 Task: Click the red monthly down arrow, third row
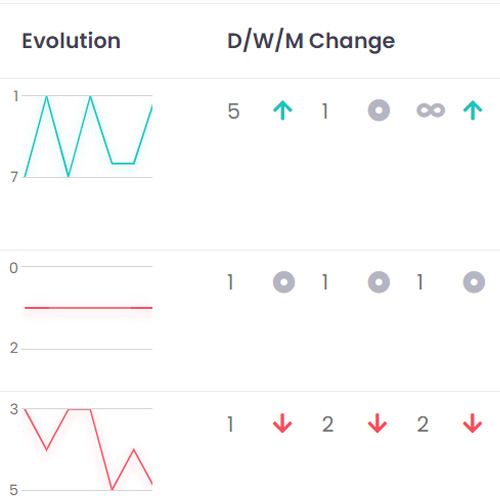(473, 423)
